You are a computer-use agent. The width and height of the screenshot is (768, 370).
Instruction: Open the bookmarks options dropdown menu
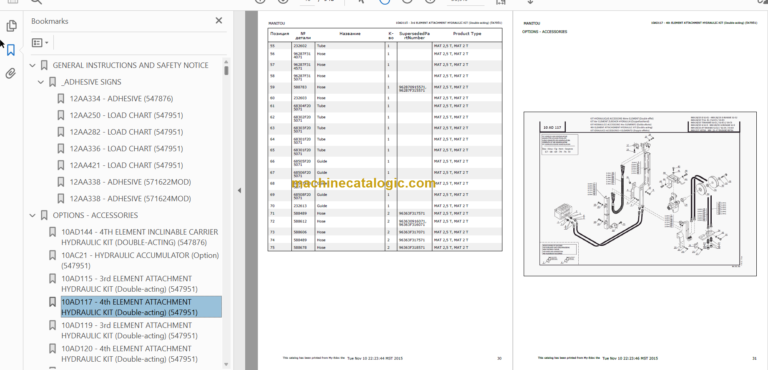click(40, 43)
